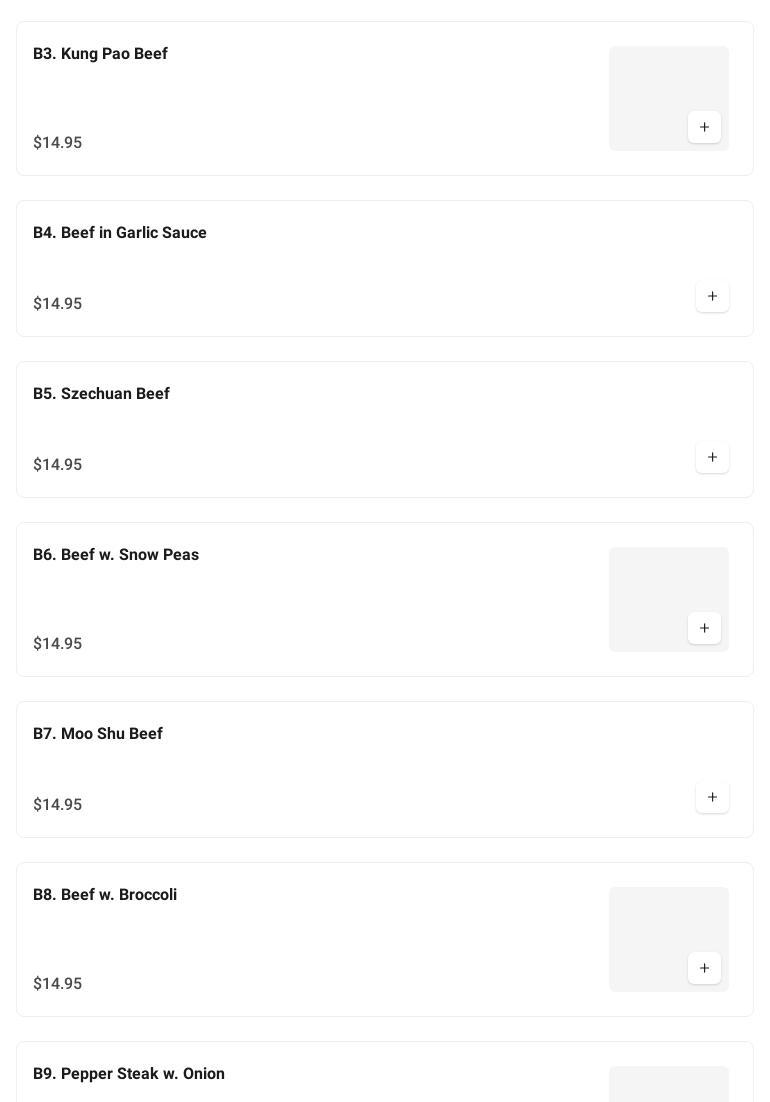
Task: Click Pepper Steak w. Onion thumbnail
Action: coord(668,1084)
